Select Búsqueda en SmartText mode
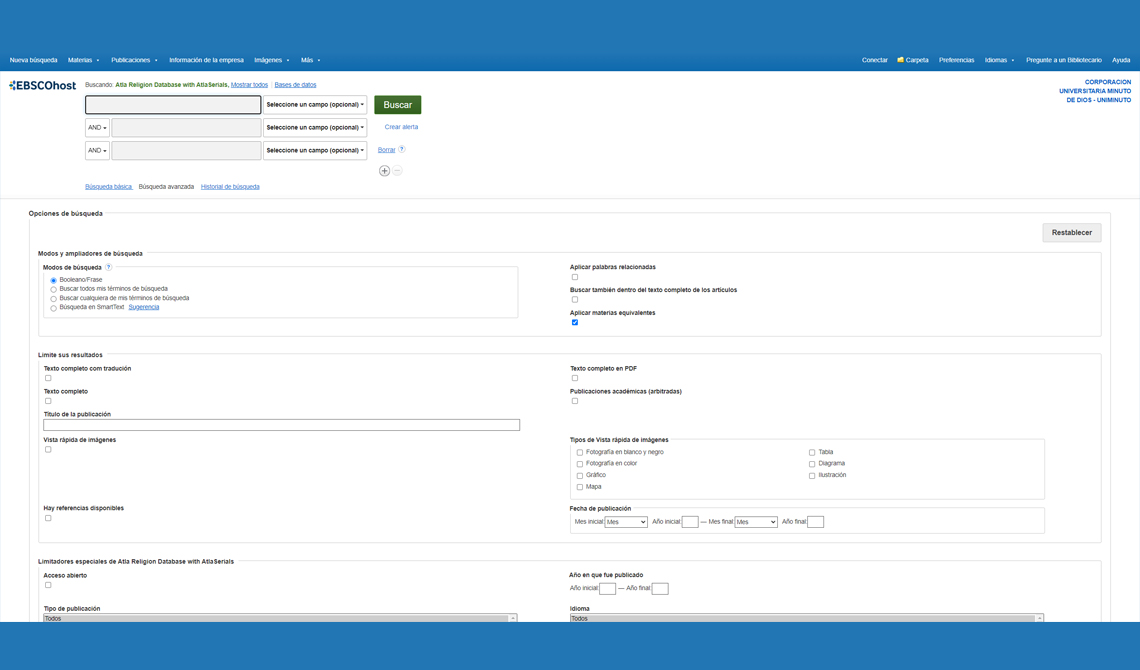Viewport: 1140px width, 670px height. point(53,308)
